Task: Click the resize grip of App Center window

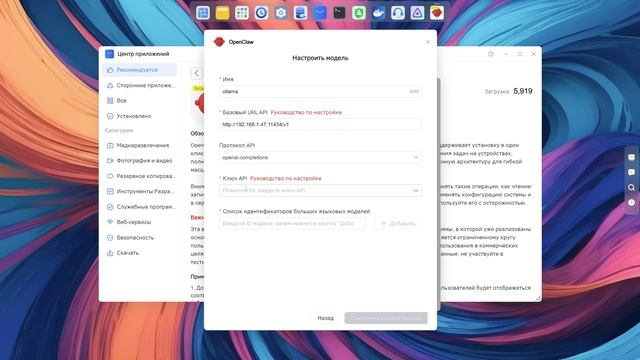Action: coord(538,298)
